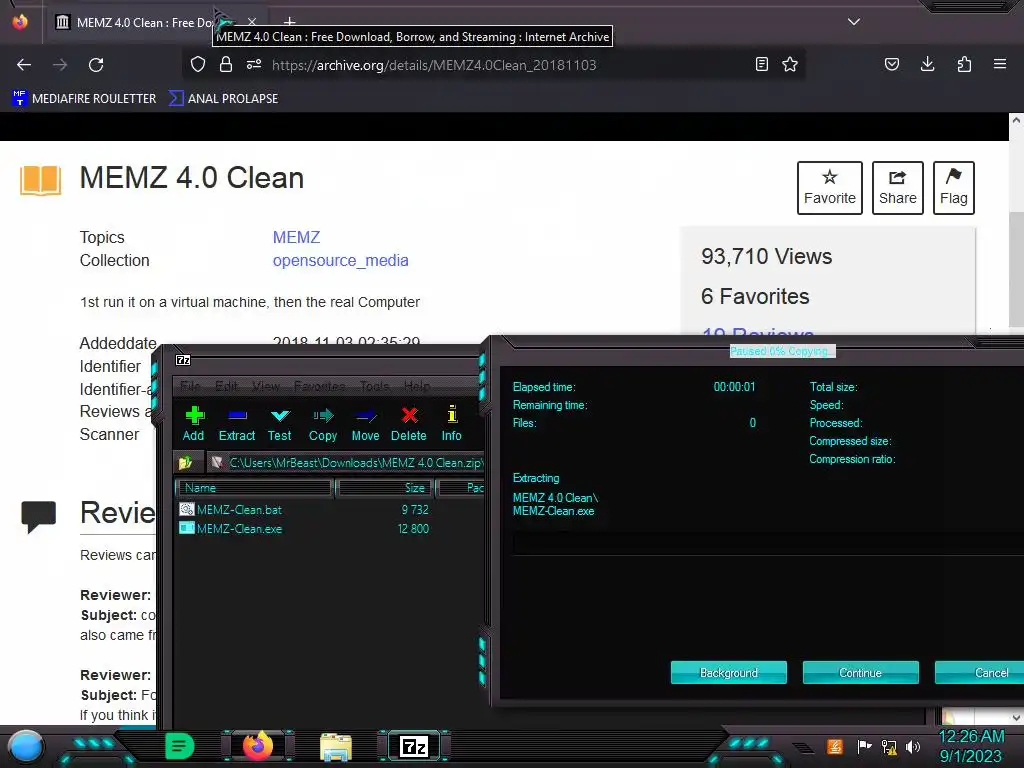
Task: Switch to 7-Zip from the taskbar
Action: (414, 746)
